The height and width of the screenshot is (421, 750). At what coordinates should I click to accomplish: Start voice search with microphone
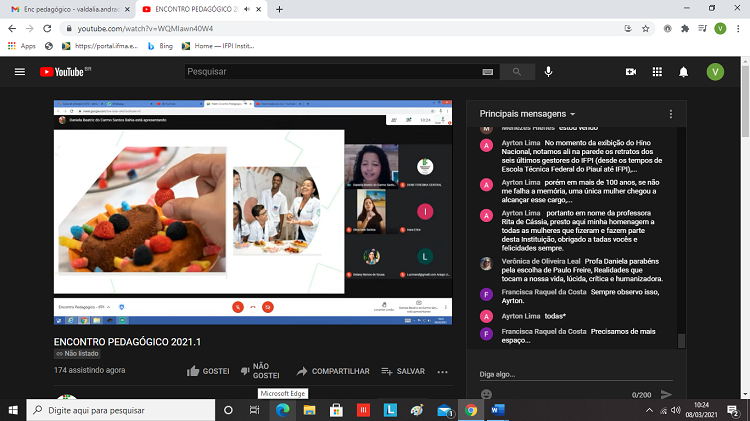coord(548,72)
